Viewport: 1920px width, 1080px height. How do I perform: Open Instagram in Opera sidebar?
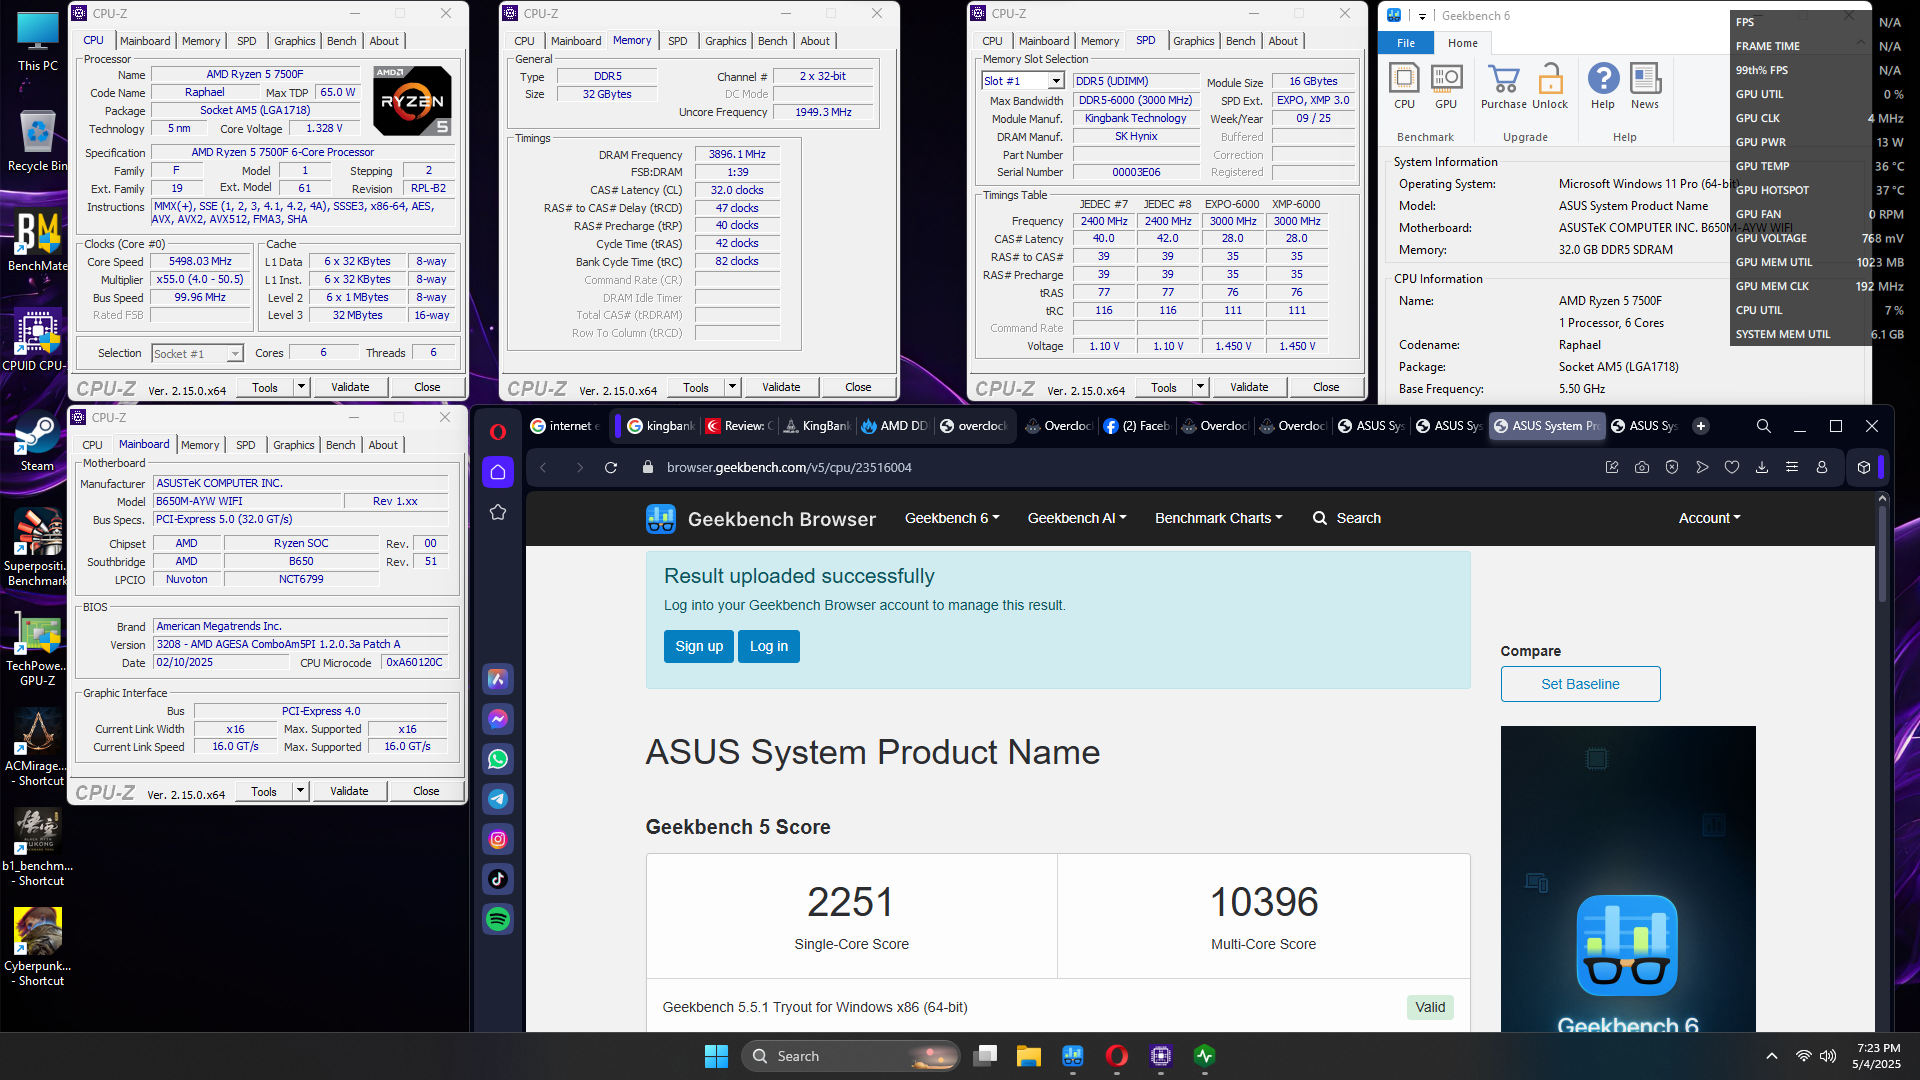pos(498,839)
